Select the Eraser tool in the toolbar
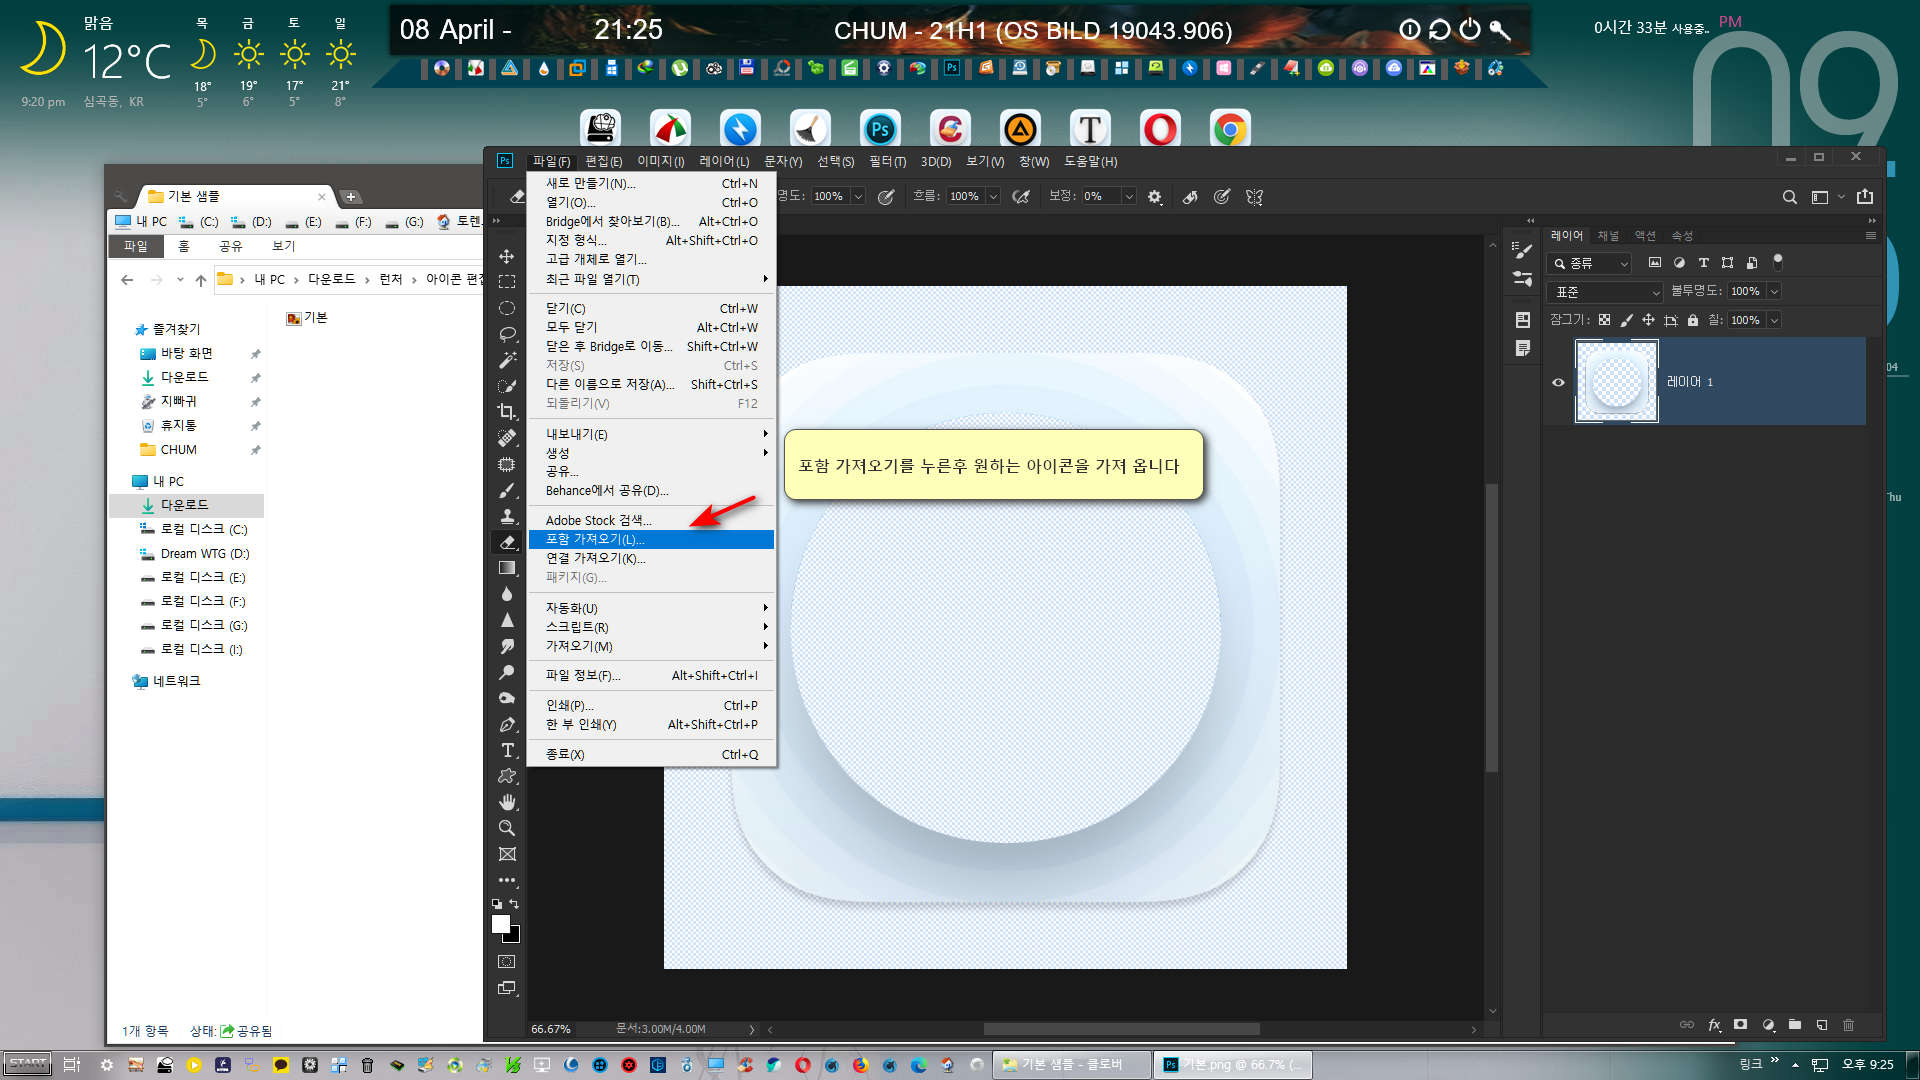This screenshot has height=1080, width=1920. tap(507, 542)
